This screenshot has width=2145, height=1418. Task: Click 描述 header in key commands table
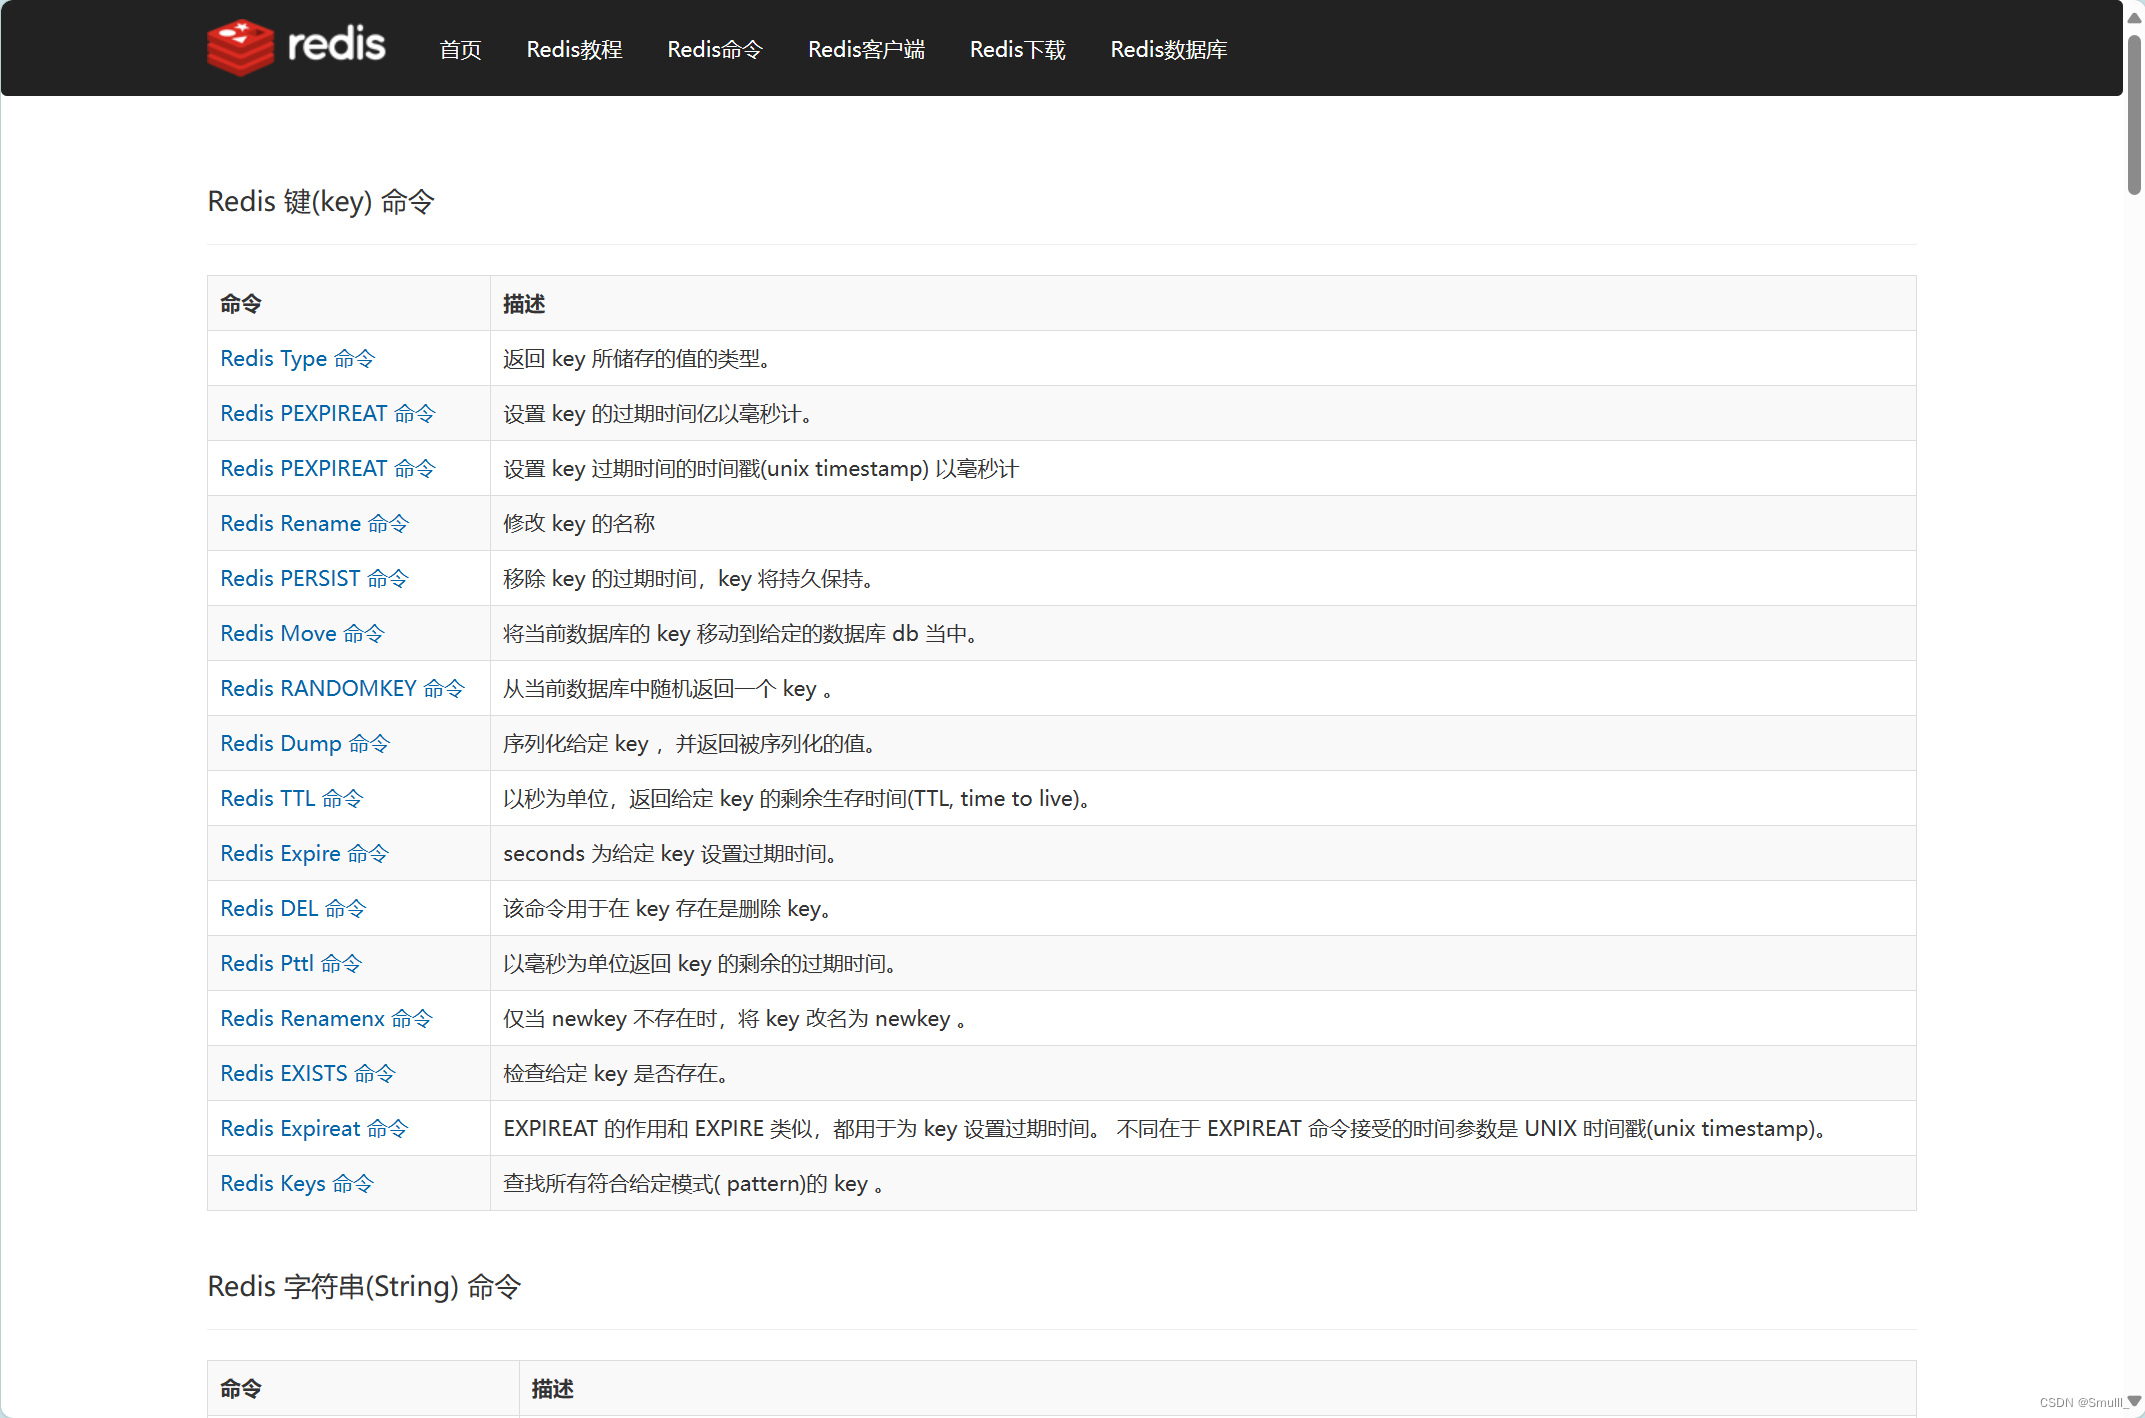[524, 303]
